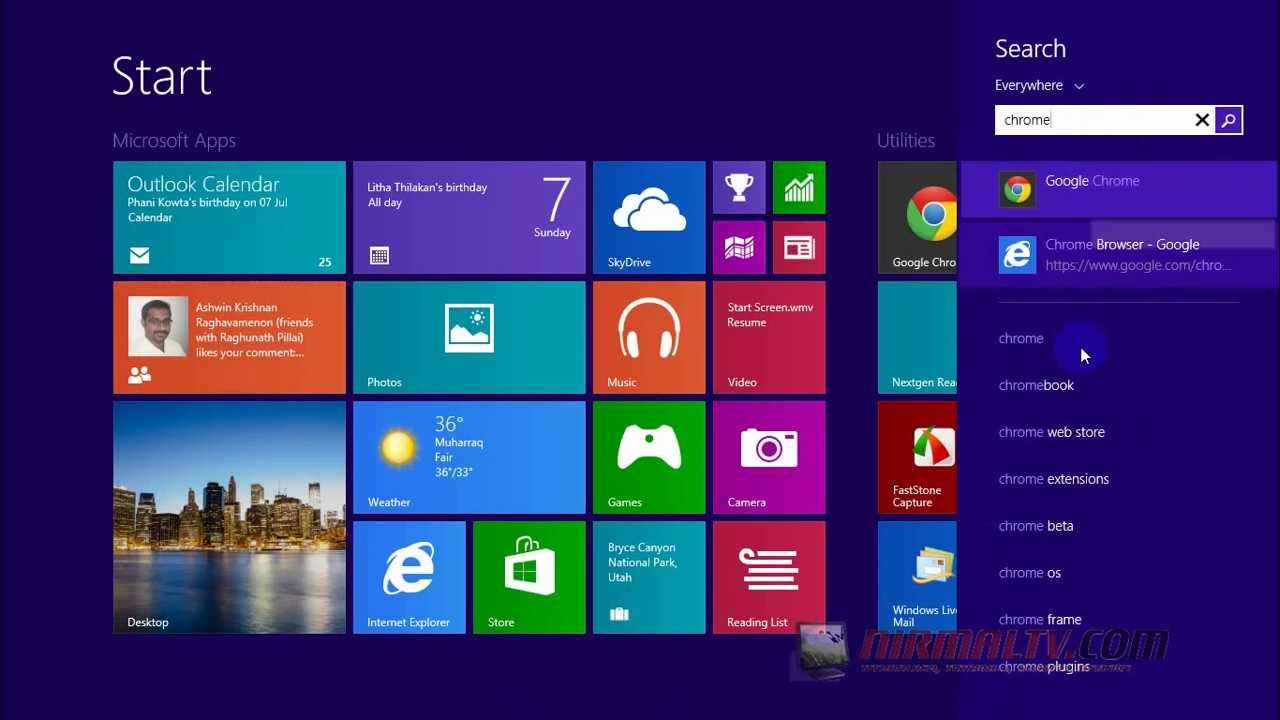Choose the 'chrome frame' suggestion
Viewport: 1280px width, 720px height.
(1040, 620)
